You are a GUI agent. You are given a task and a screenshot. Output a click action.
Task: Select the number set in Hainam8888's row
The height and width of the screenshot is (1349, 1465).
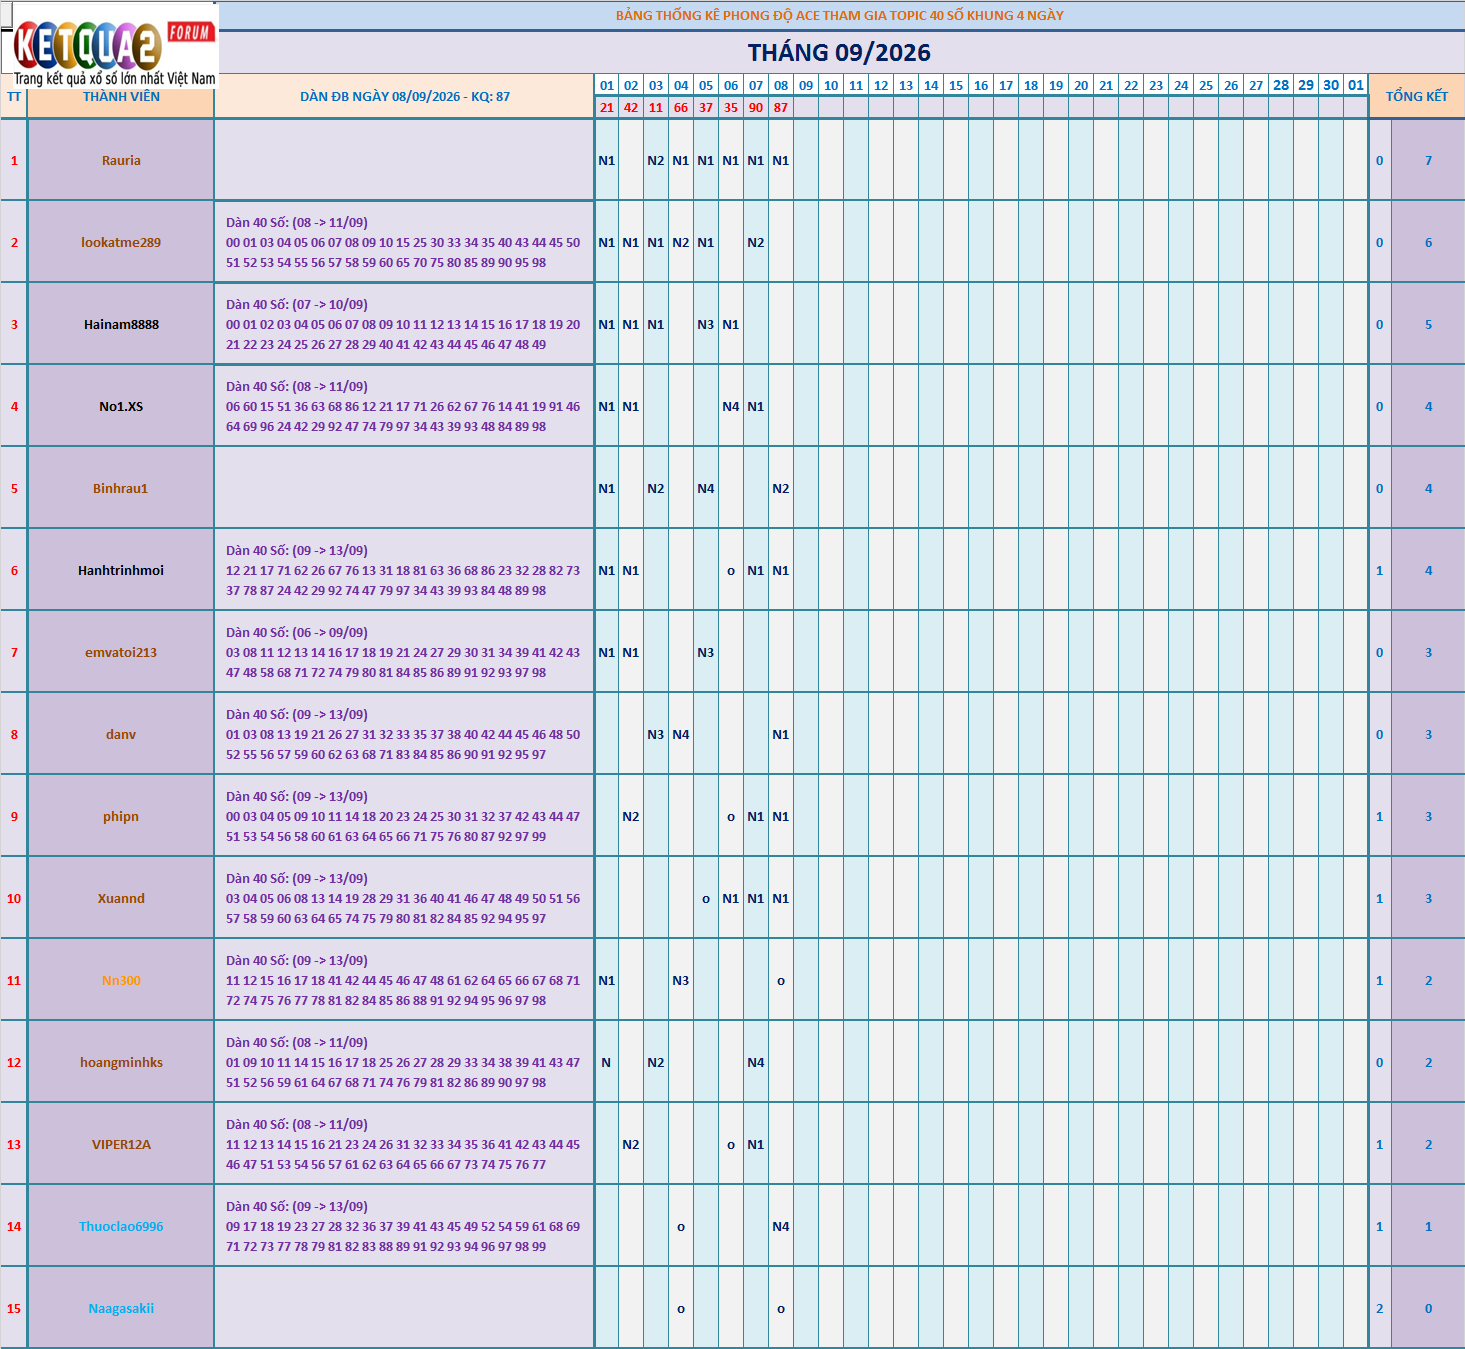click(403, 325)
